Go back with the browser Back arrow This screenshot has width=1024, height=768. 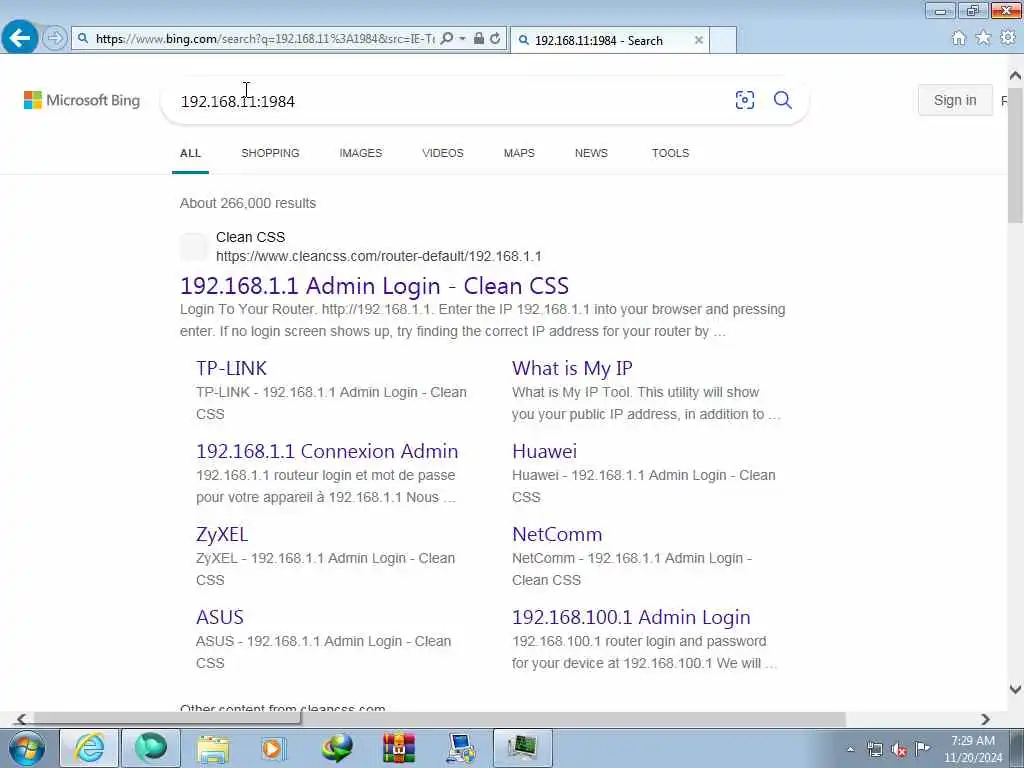pyautogui.click(x=20, y=38)
